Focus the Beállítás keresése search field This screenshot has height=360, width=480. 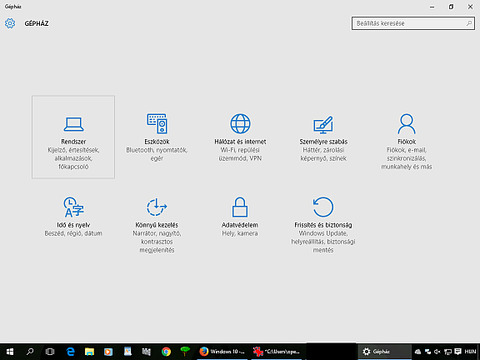pyautogui.click(x=413, y=23)
